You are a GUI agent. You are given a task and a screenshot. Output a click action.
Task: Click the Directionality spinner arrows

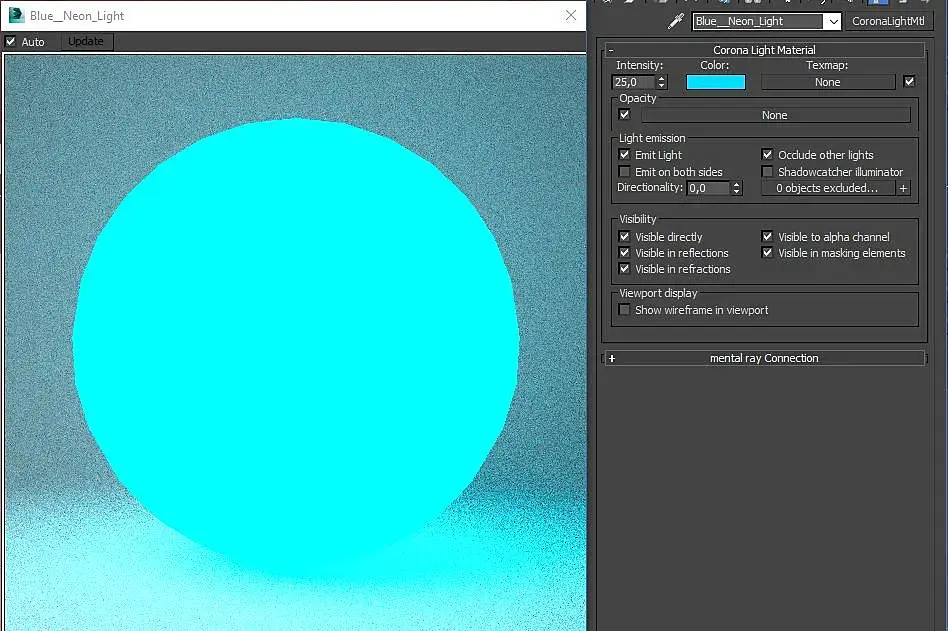736,188
